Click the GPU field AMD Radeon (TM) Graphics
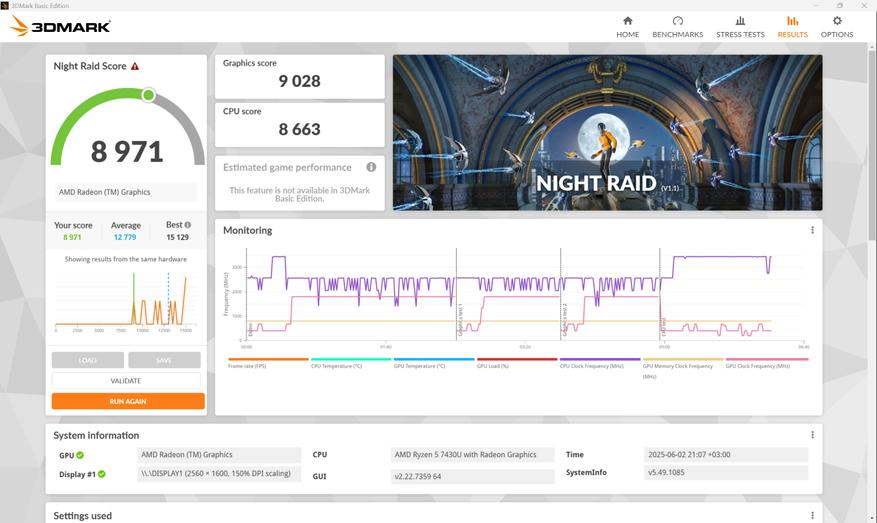This screenshot has height=523, width=877. click(219, 455)
